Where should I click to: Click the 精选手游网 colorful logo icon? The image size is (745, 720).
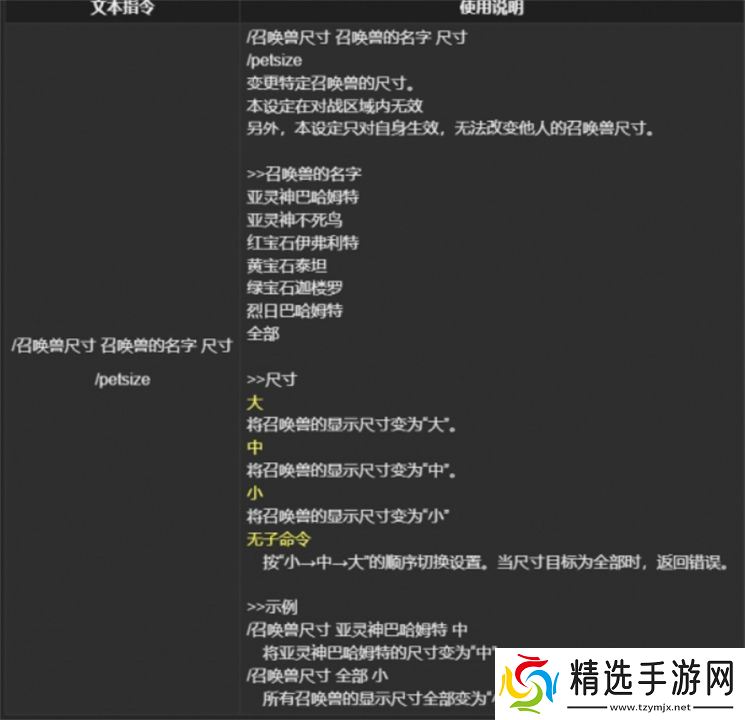529,682
